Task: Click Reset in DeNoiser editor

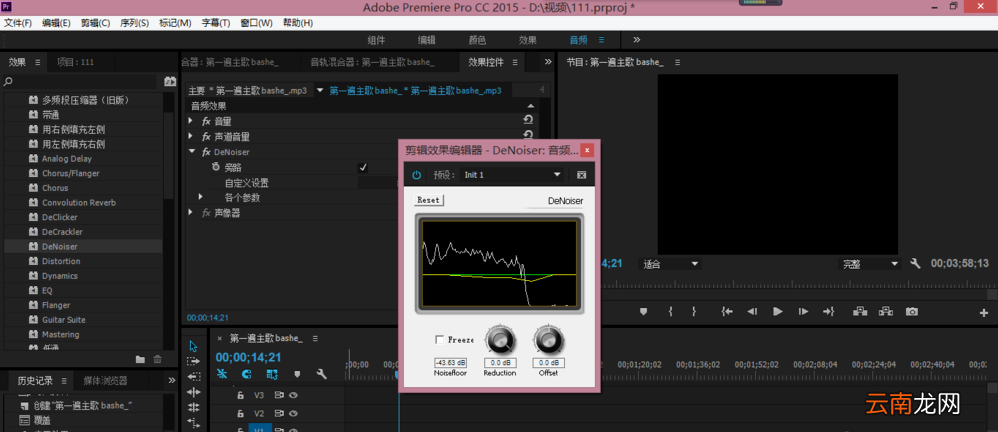Action: (x=428, y=200)
